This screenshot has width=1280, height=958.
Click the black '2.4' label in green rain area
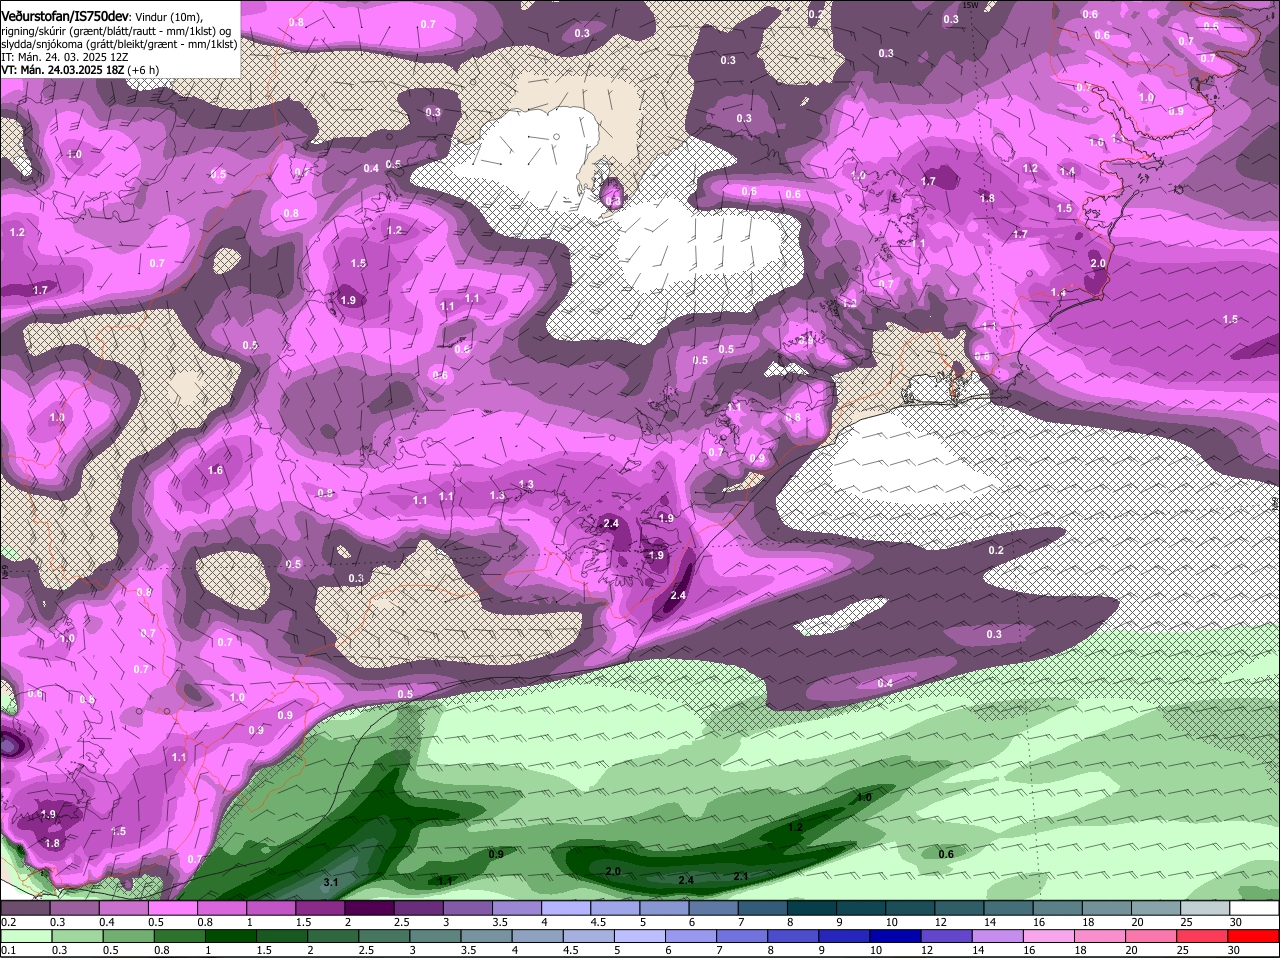click(x=686, y=880)
